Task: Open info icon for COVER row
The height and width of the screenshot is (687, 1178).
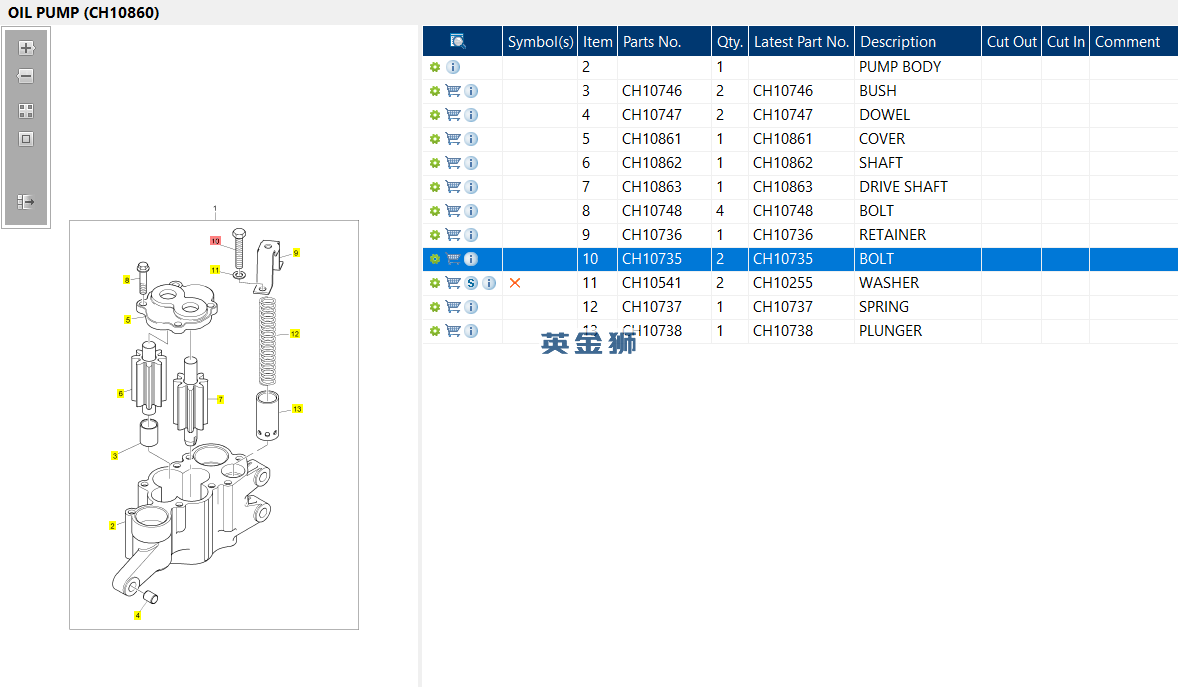Action: 471,139
